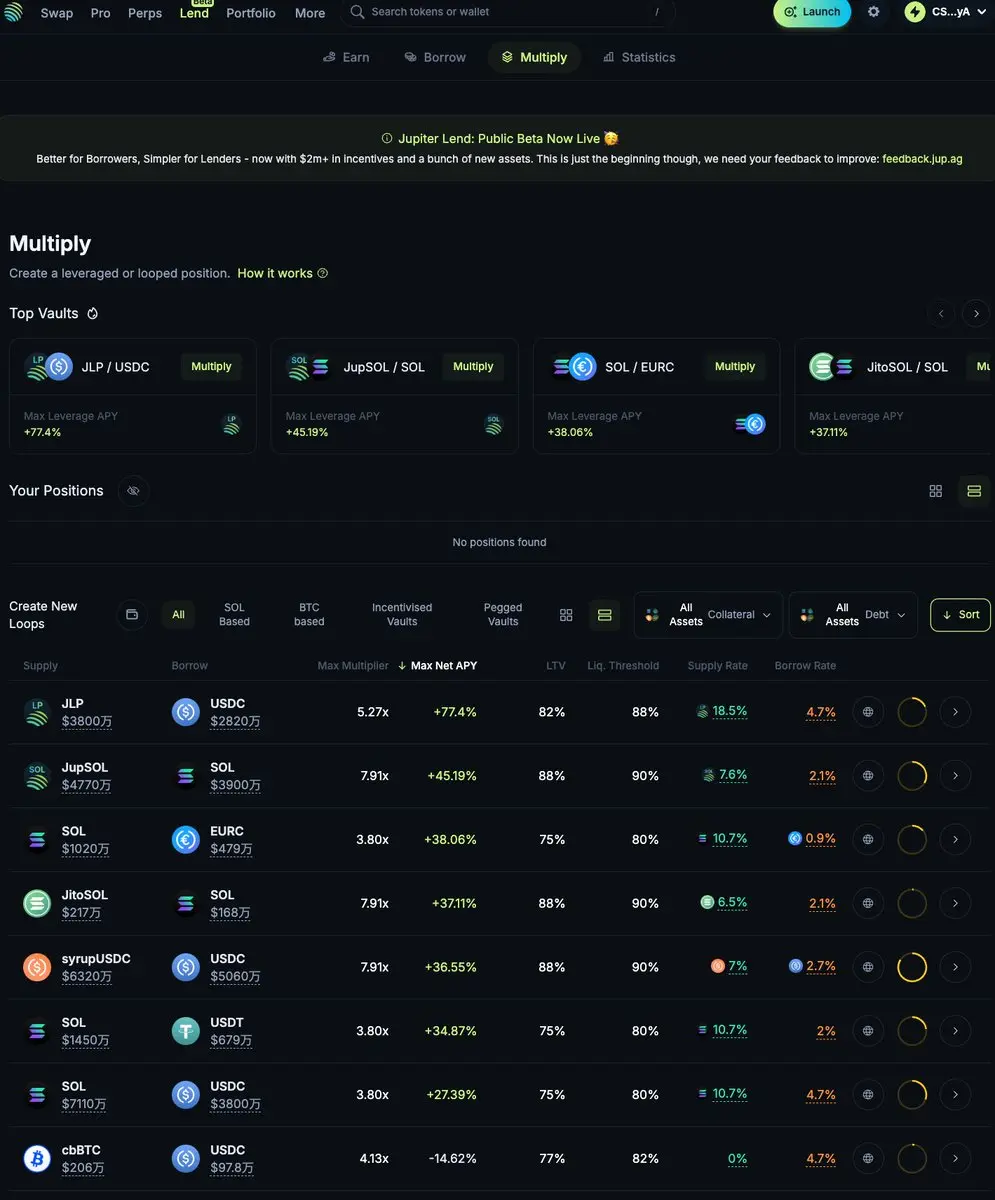Image resolution: width=995 pixels, height=1200 pixels.
Task: Click globe icon in JitoSOL row
Action: [868, 903]
